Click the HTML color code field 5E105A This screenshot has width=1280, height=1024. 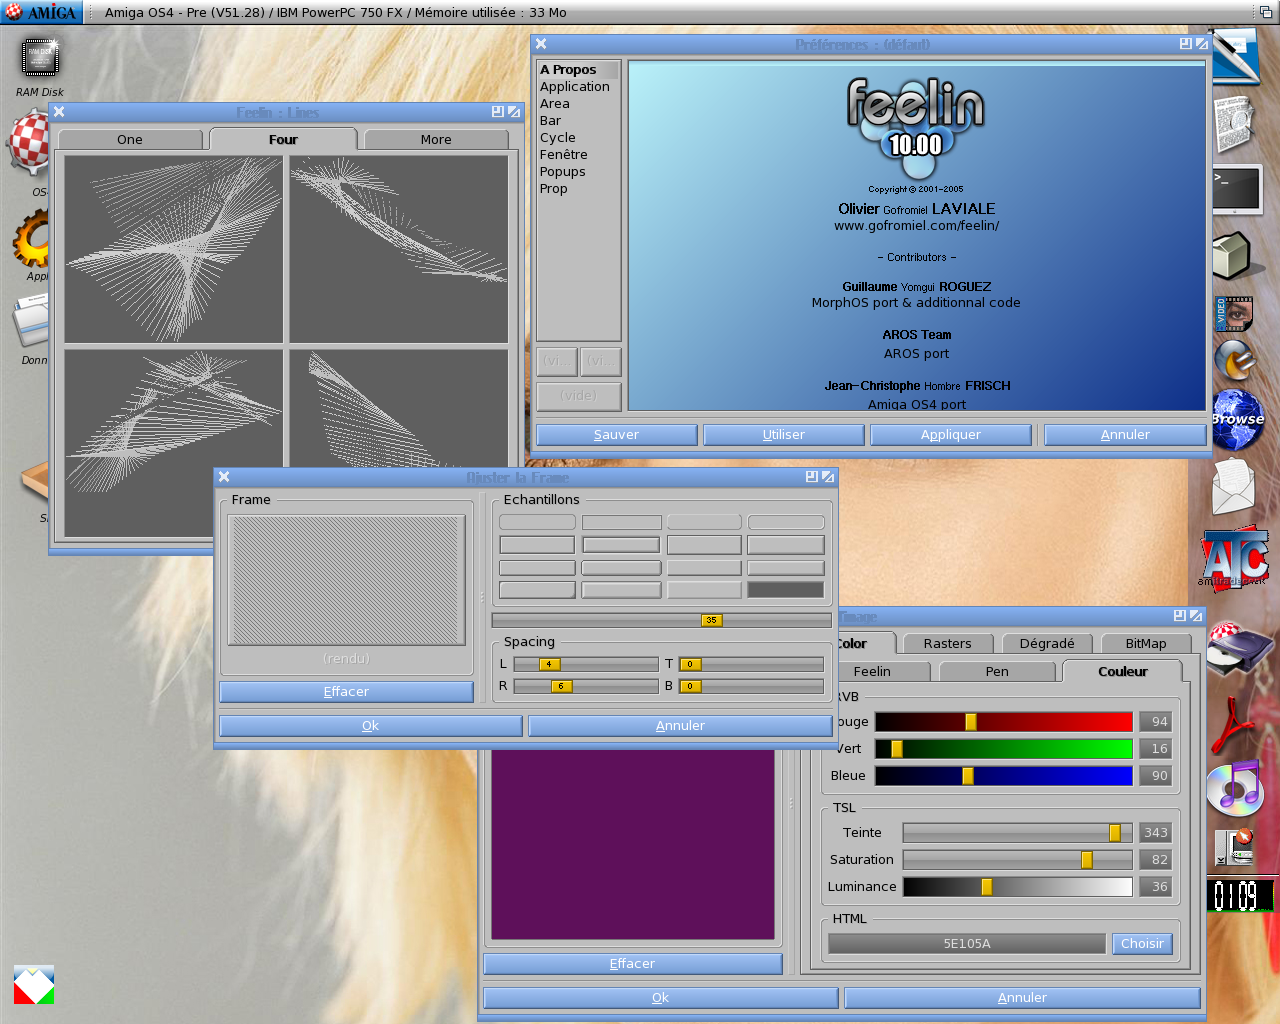967,944
